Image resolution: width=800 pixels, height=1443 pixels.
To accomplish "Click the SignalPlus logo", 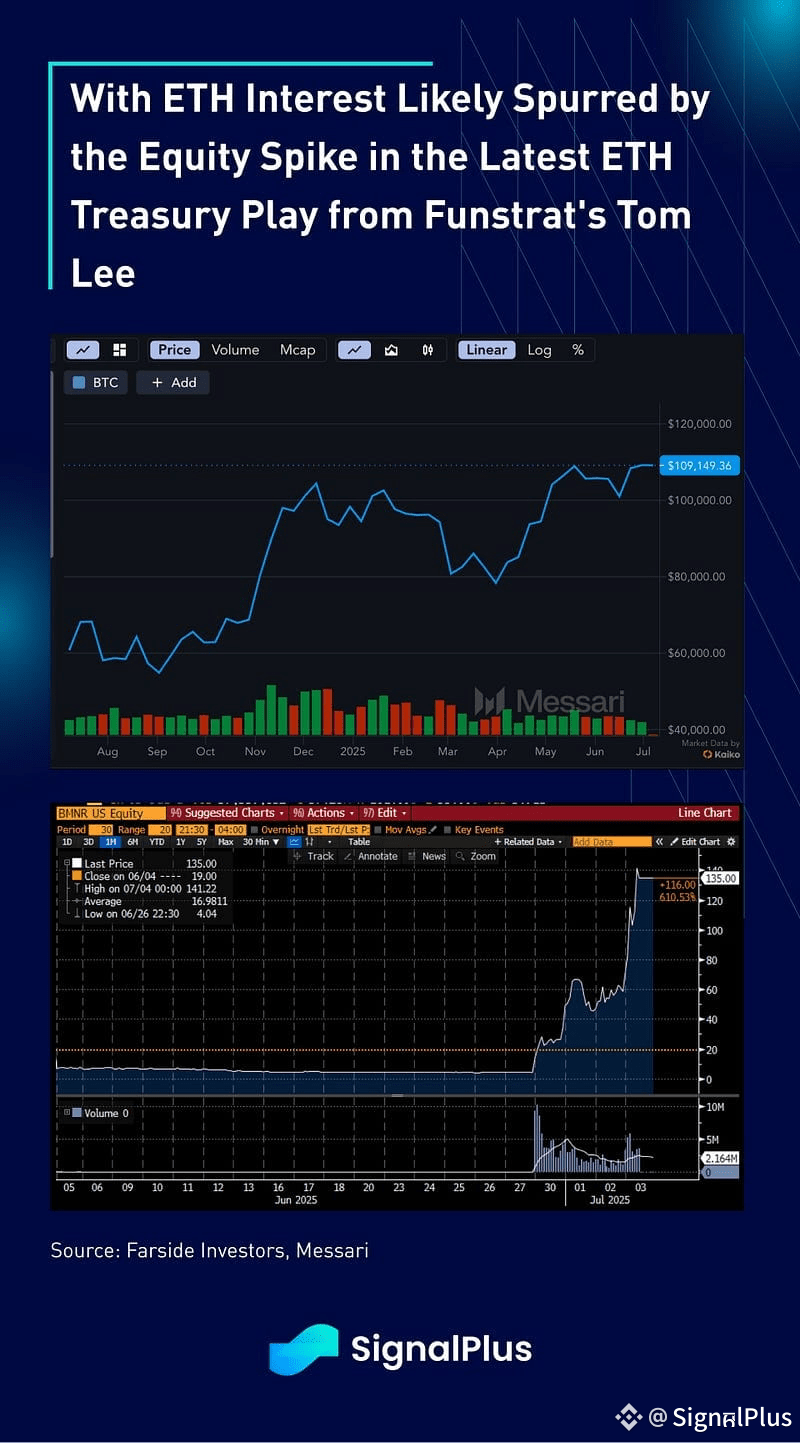I will 401,1349.
